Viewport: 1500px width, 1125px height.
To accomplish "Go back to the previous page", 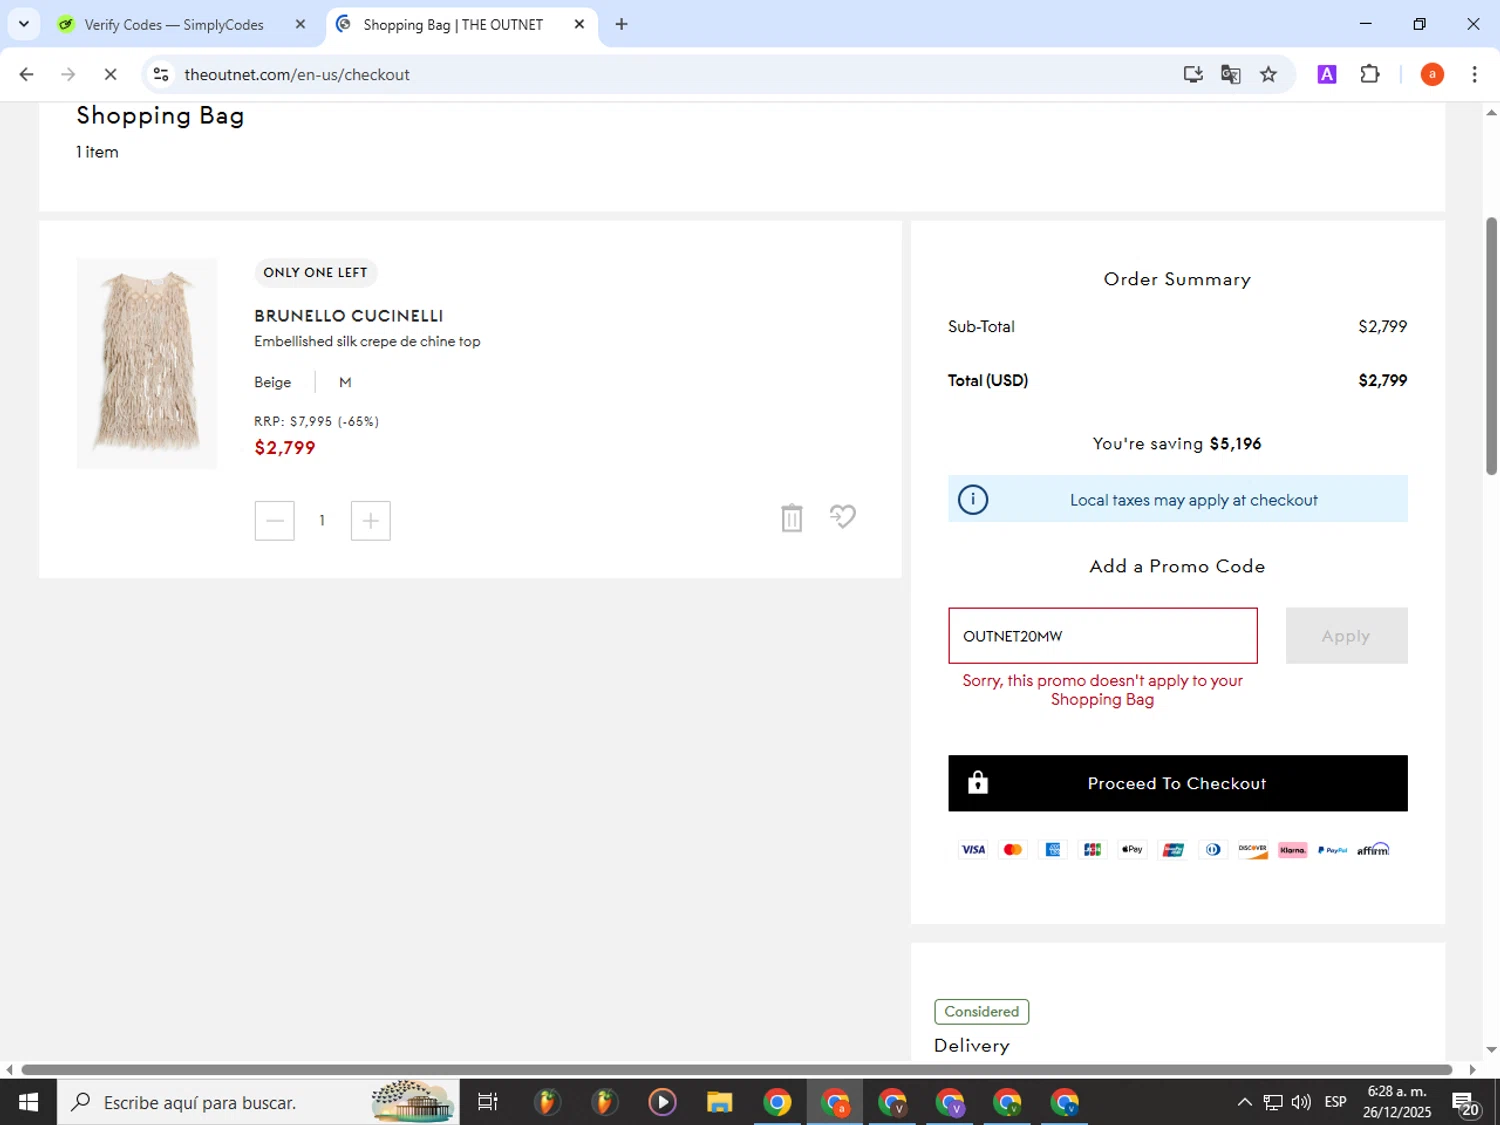I will [x=26, y=74].
